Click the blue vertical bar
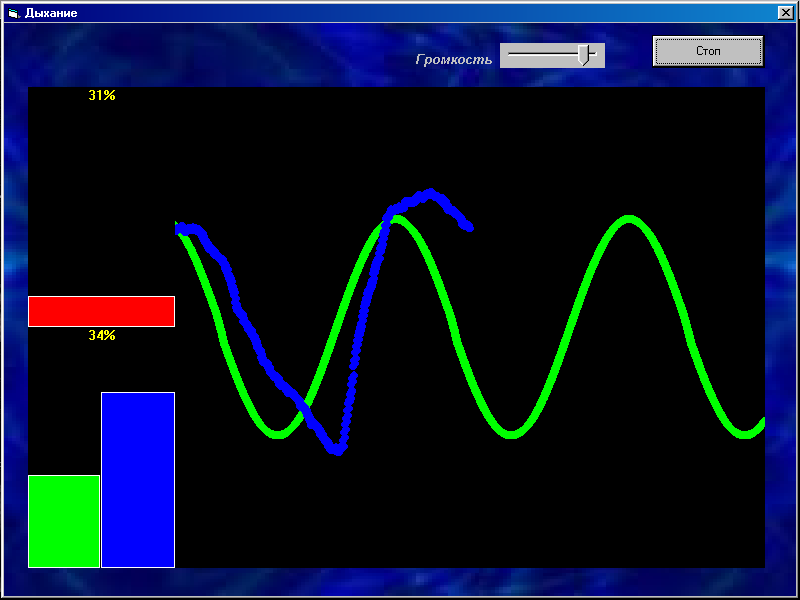Viewport: 800px width, 600px height. pos(138,480)
